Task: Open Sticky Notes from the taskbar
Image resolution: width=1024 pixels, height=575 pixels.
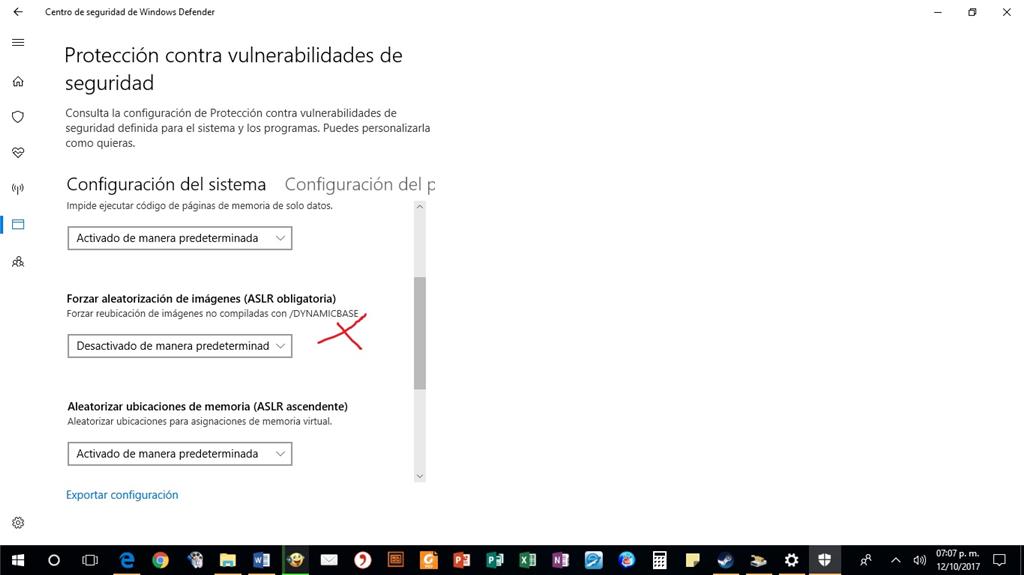Action: pos(693,560)
